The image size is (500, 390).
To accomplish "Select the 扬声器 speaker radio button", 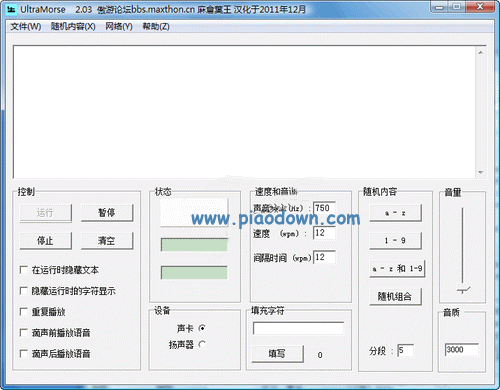I will [x=202, y=344].
